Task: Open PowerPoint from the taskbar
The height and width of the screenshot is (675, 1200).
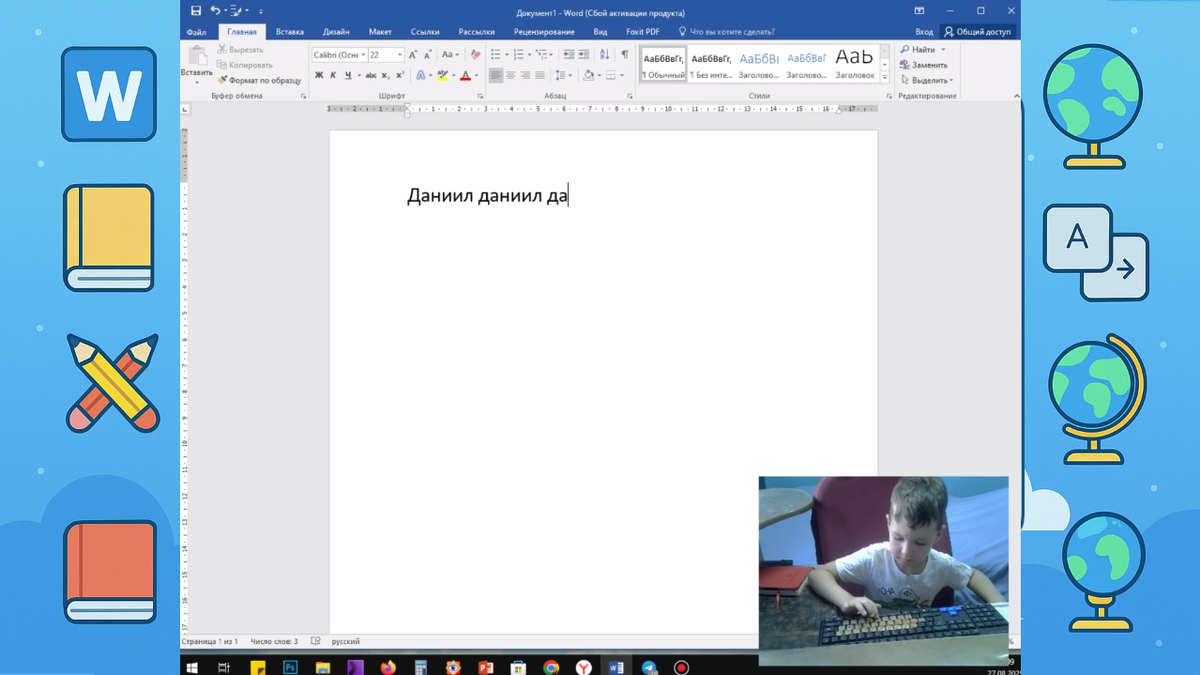Action: coord(486,667)
